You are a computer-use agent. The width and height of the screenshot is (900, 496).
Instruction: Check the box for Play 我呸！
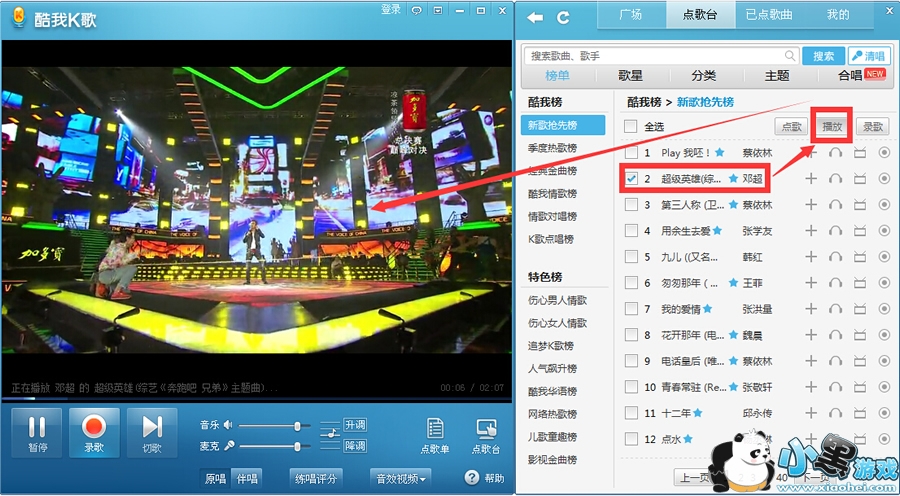click(631, 153)
